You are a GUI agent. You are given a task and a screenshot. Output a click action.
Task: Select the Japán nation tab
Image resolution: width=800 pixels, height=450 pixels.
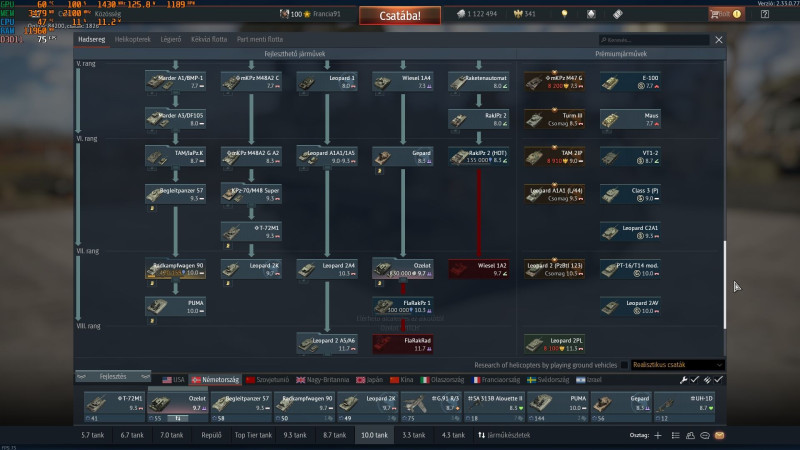click(x=370, y=380)
